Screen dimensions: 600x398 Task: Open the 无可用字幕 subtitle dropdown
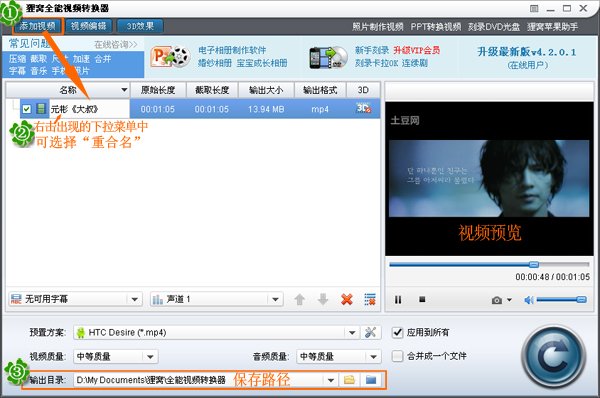coord(75,299)
